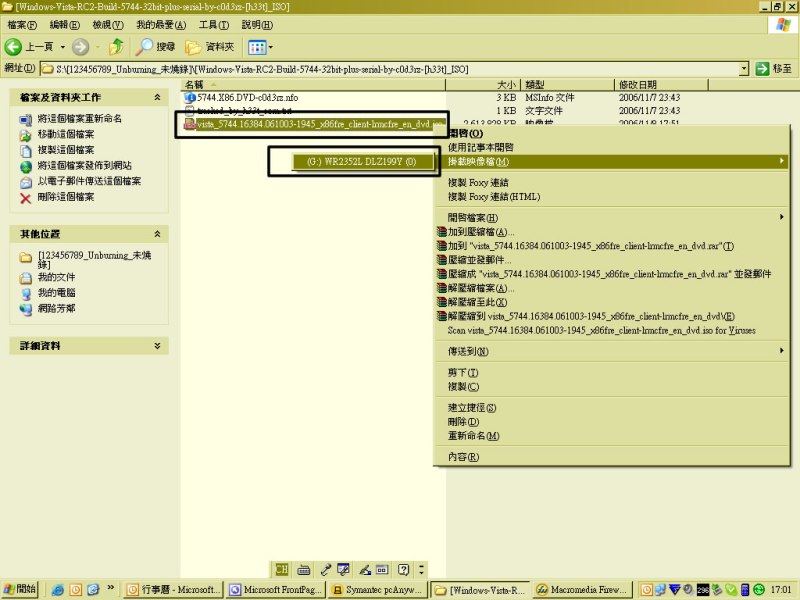
Task: Switch to Macromedia Fireworks taskbar button
Action: pos(583,590)
